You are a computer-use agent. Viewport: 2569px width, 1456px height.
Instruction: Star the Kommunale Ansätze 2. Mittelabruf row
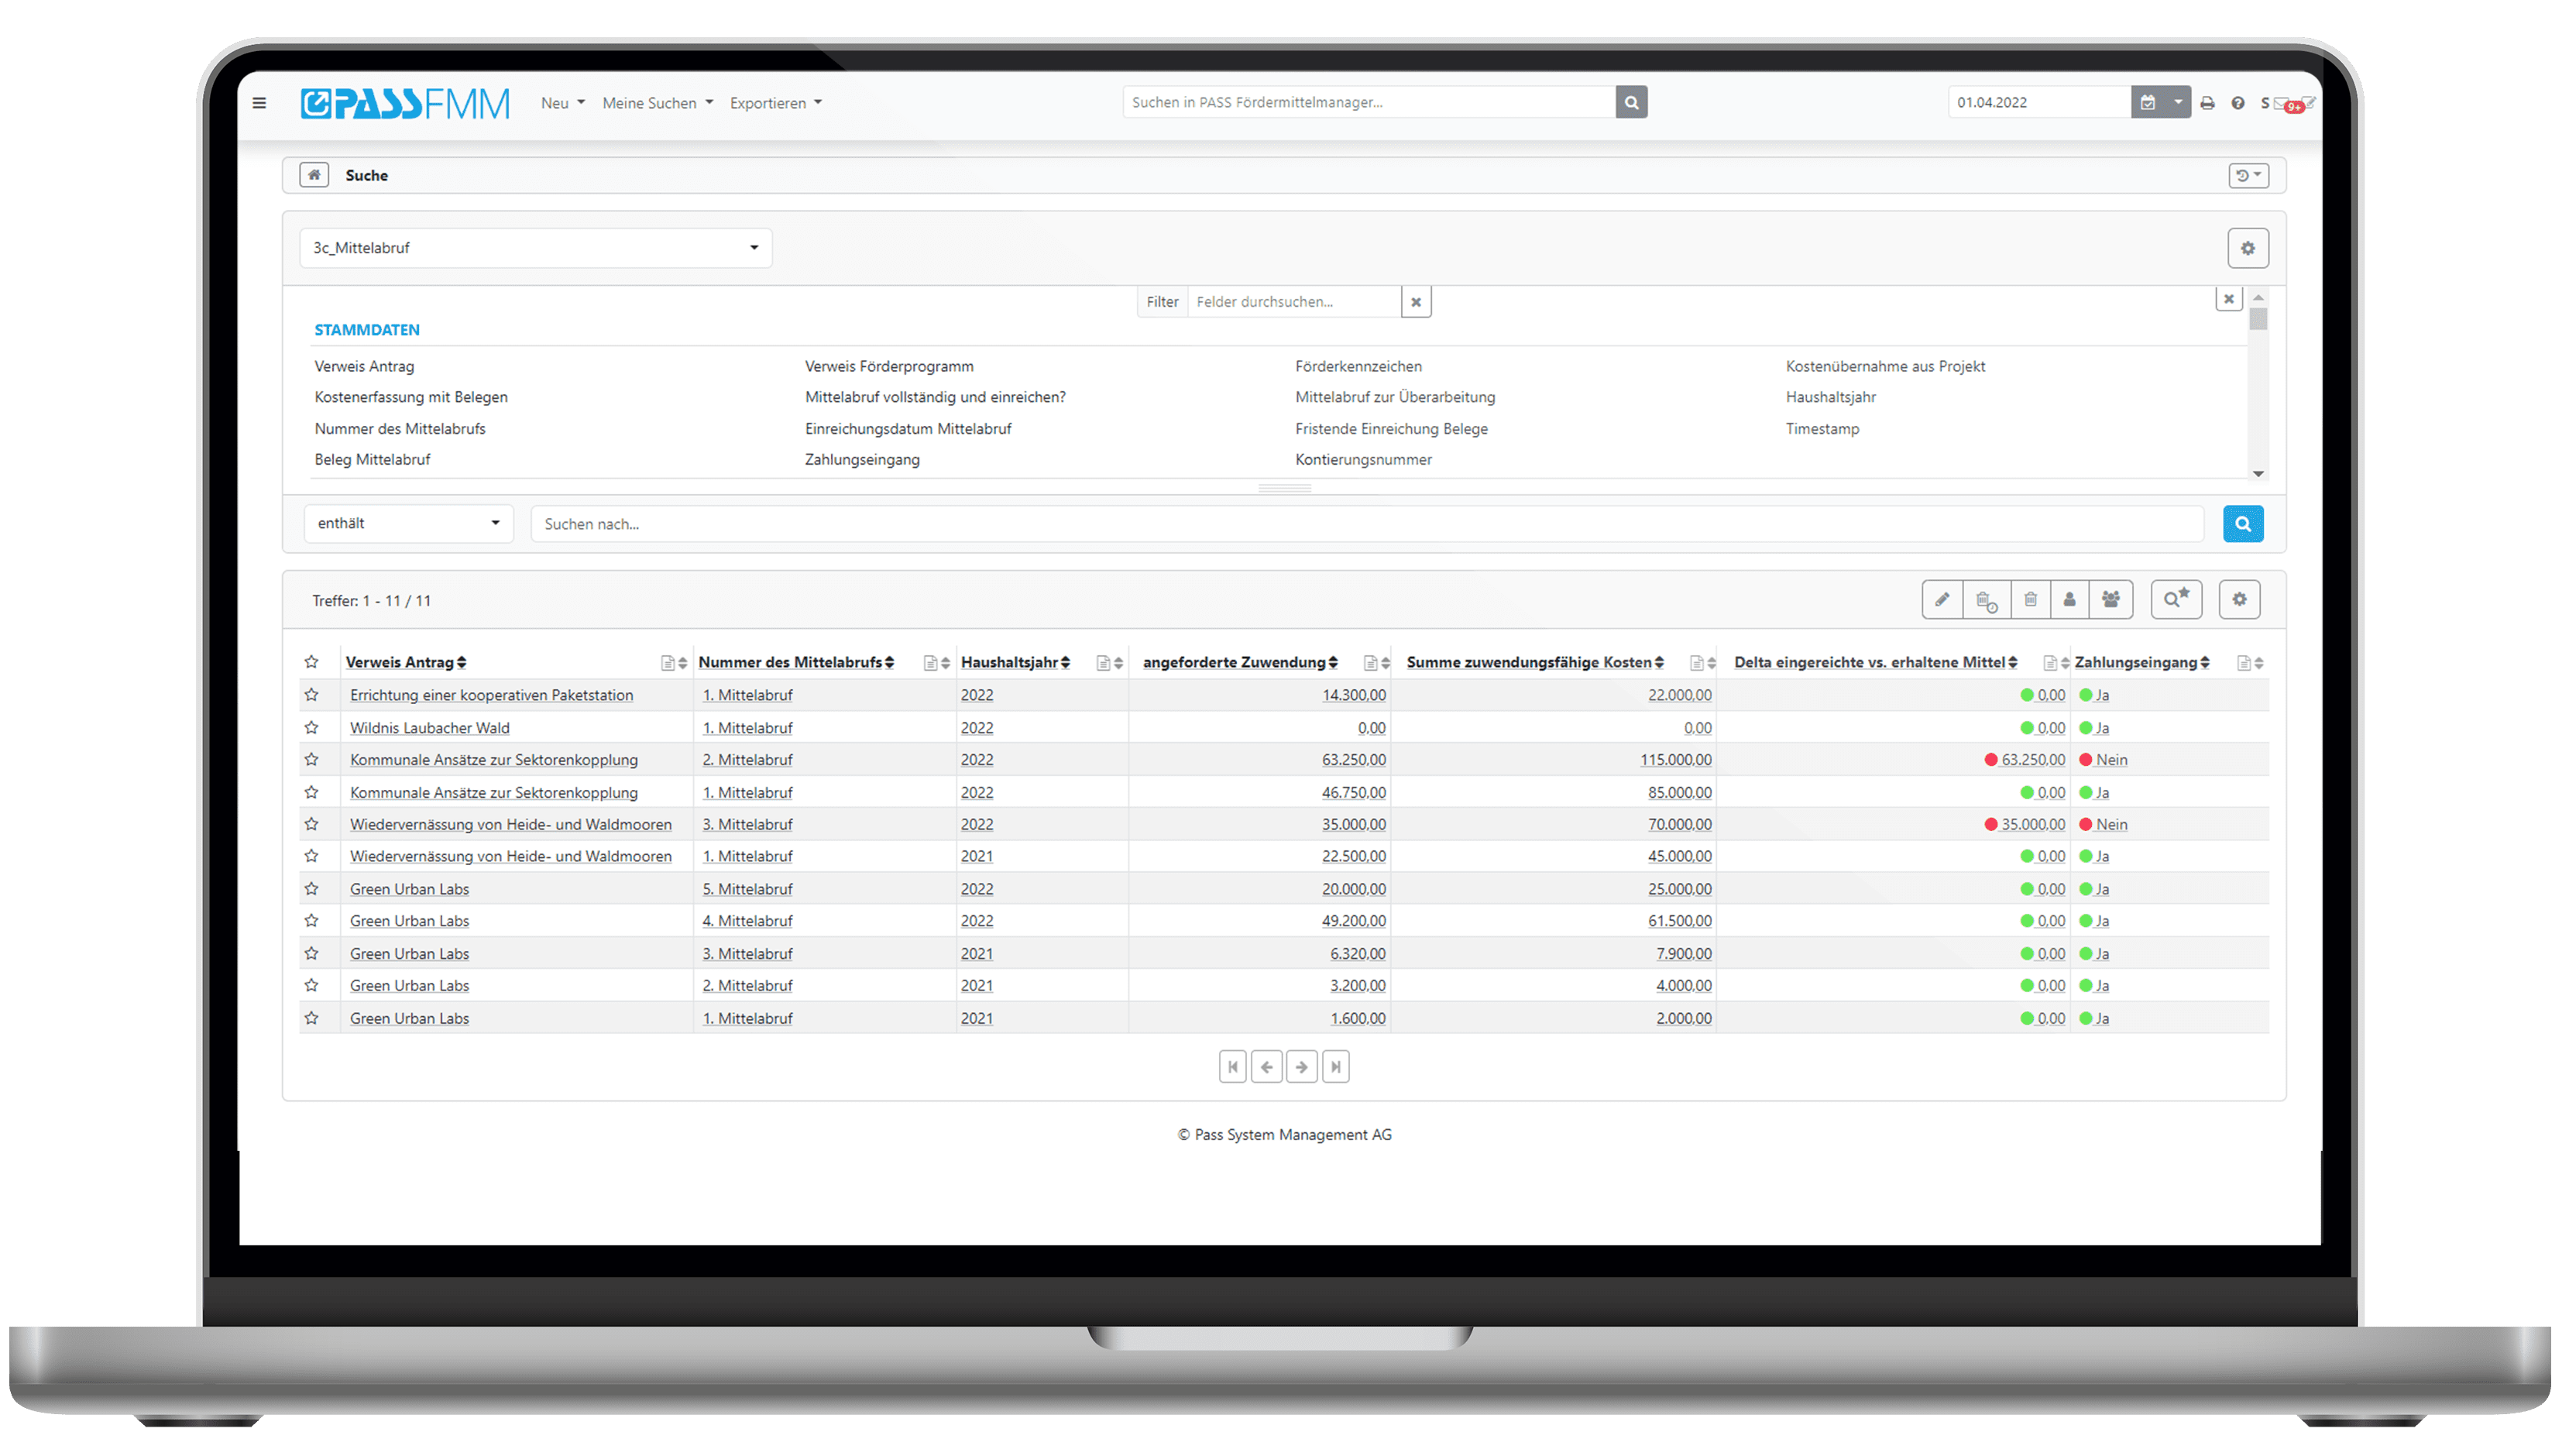coord(312,760)
